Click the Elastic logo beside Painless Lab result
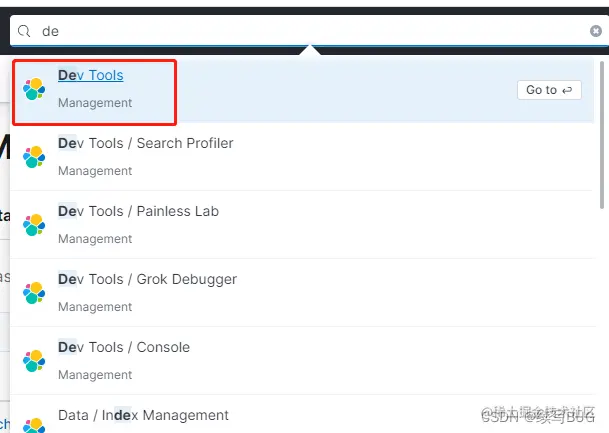 pyautogui.click(x=34, y=225)
